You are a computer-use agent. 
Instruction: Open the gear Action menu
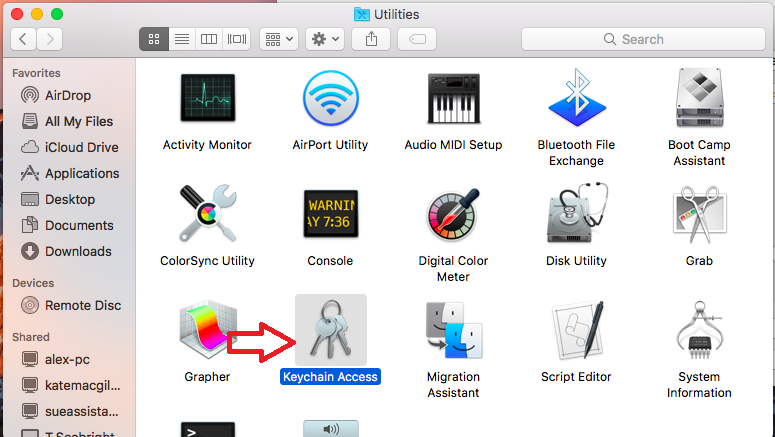point(325,39)
